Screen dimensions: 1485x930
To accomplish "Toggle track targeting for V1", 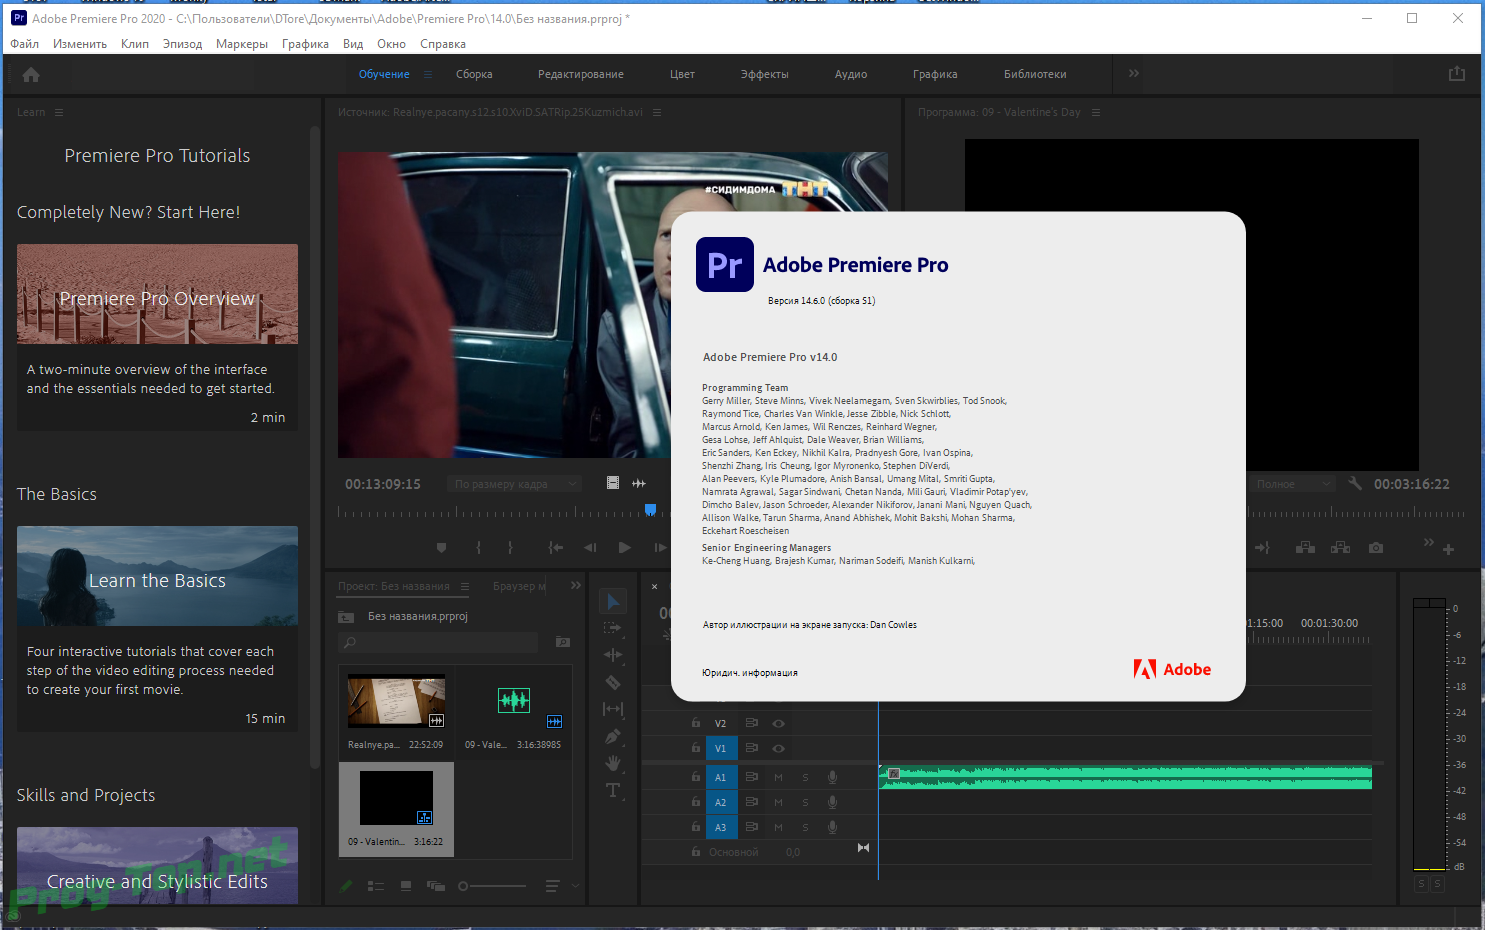I will pos(720,748).
